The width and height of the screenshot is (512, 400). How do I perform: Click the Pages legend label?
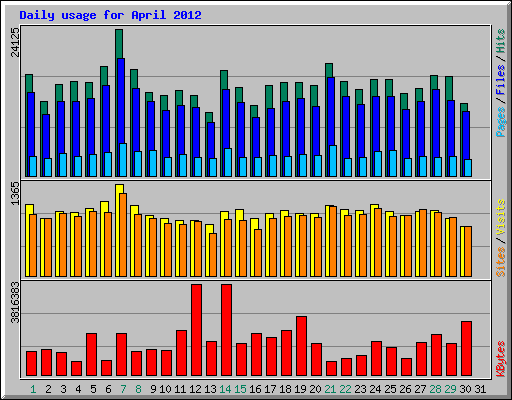click(x=501, y=122)
